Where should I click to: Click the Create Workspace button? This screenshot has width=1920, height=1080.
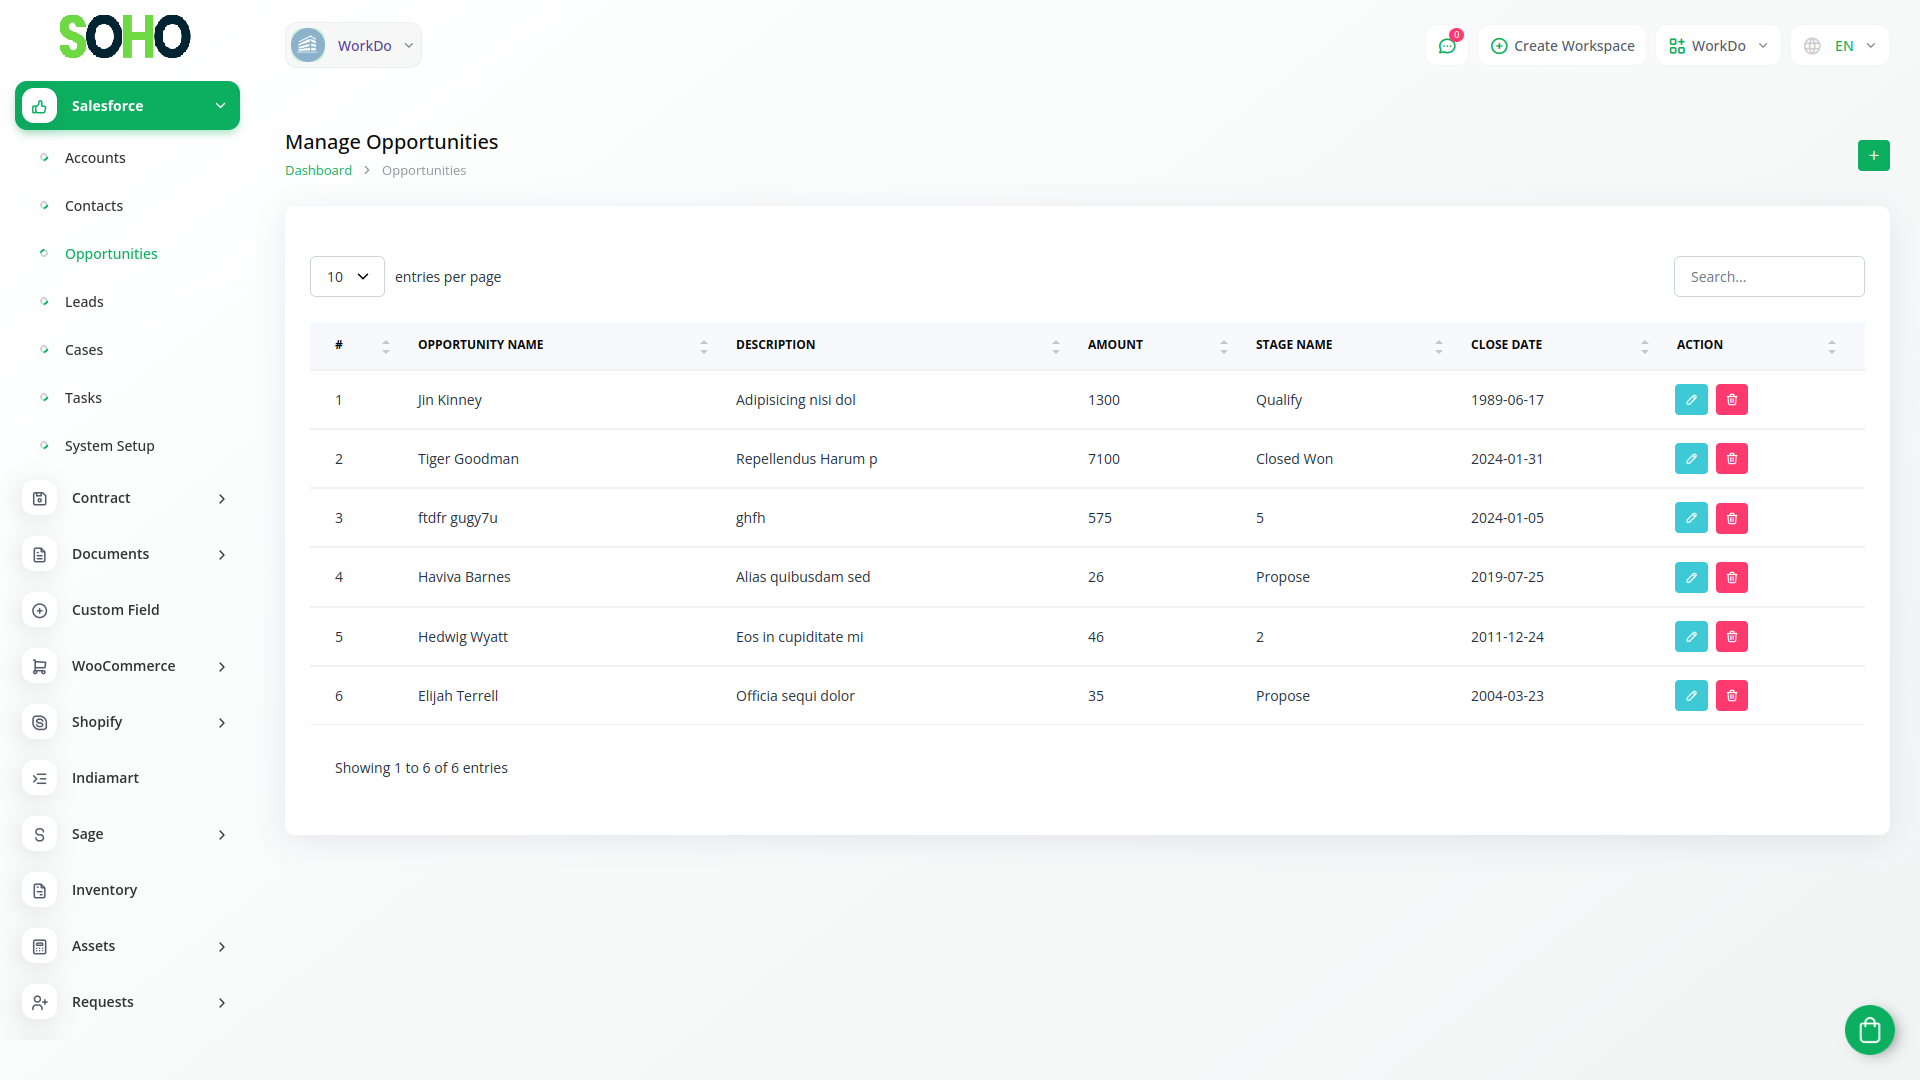(x=1562, y=46)
